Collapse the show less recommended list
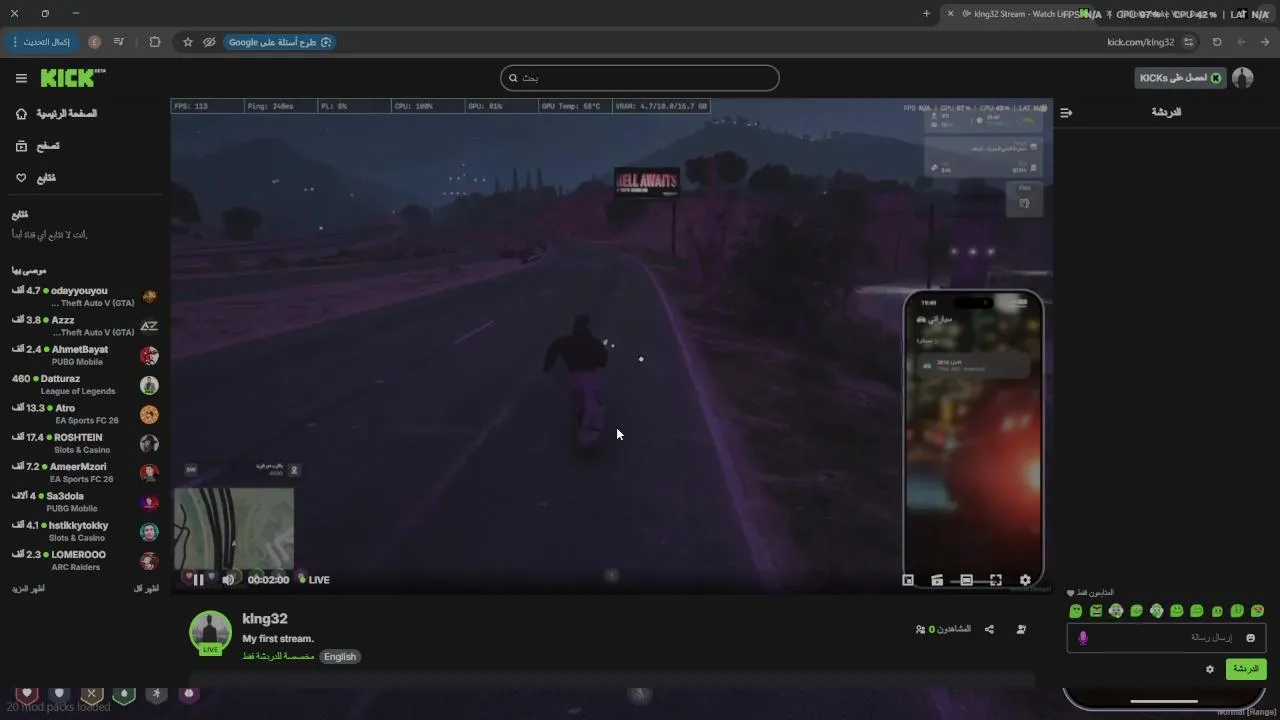1280x720 pixels. point(146,589)
